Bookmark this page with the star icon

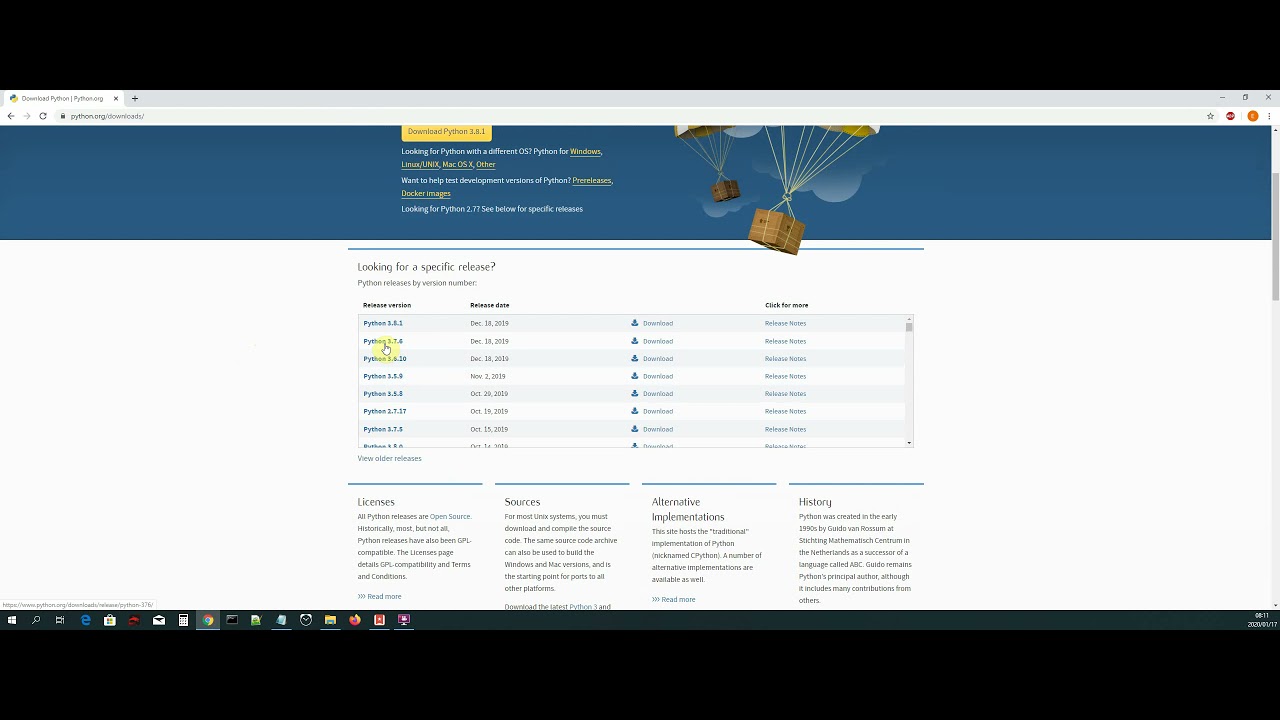[1210, 116]
